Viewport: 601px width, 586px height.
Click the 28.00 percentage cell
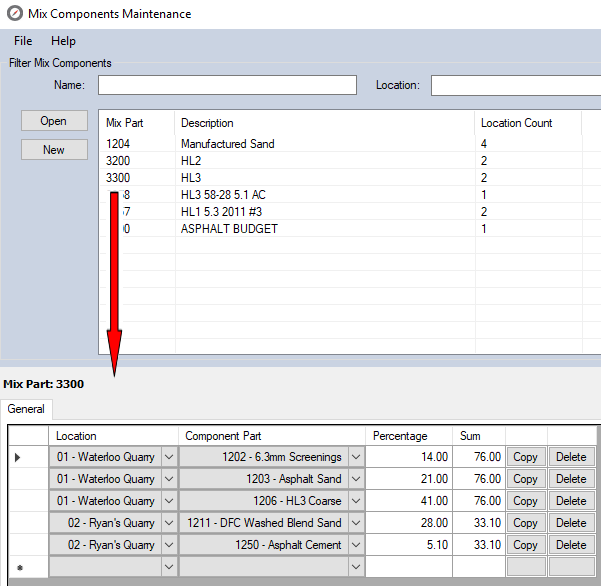[409, 523]
